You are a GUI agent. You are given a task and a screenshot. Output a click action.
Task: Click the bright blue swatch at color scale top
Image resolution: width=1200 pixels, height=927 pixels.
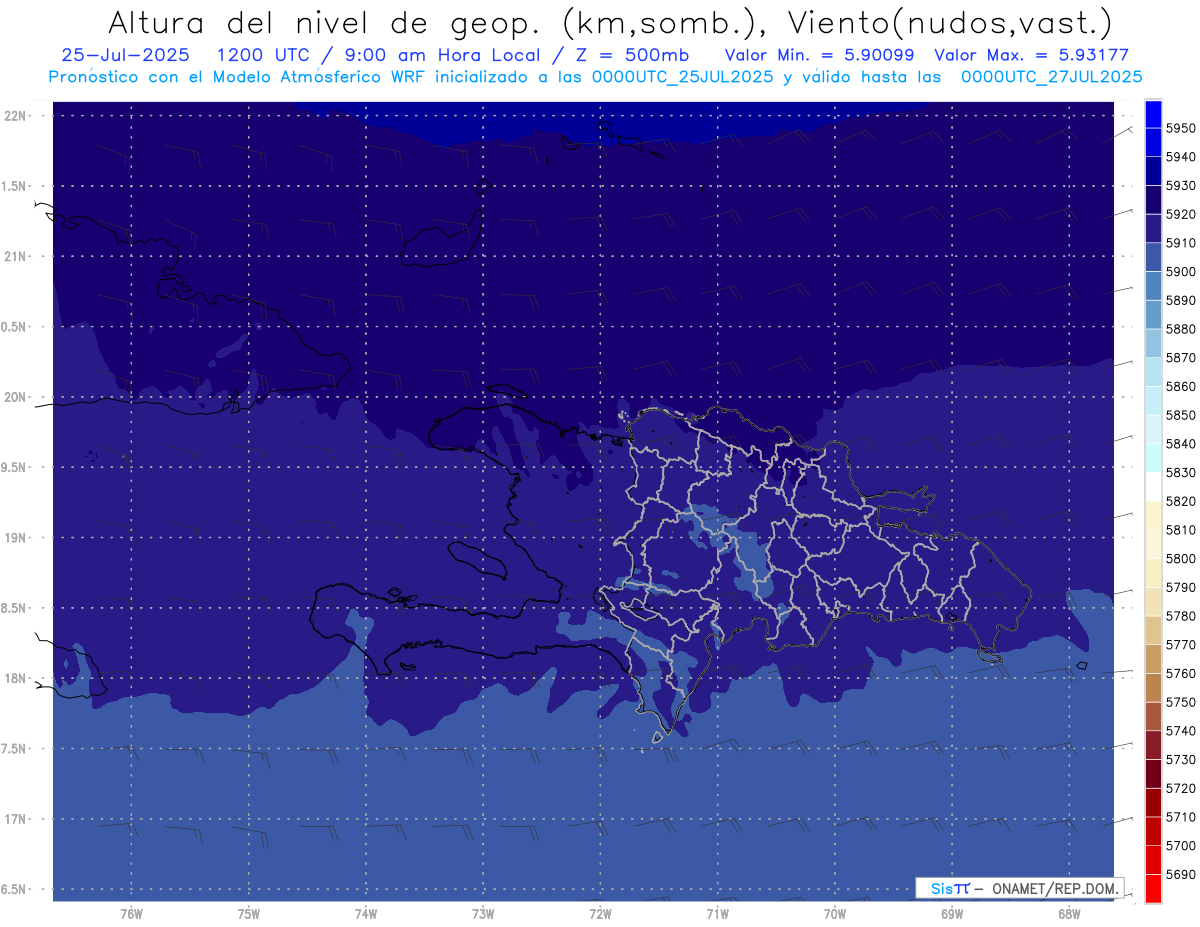[1152, 114]
